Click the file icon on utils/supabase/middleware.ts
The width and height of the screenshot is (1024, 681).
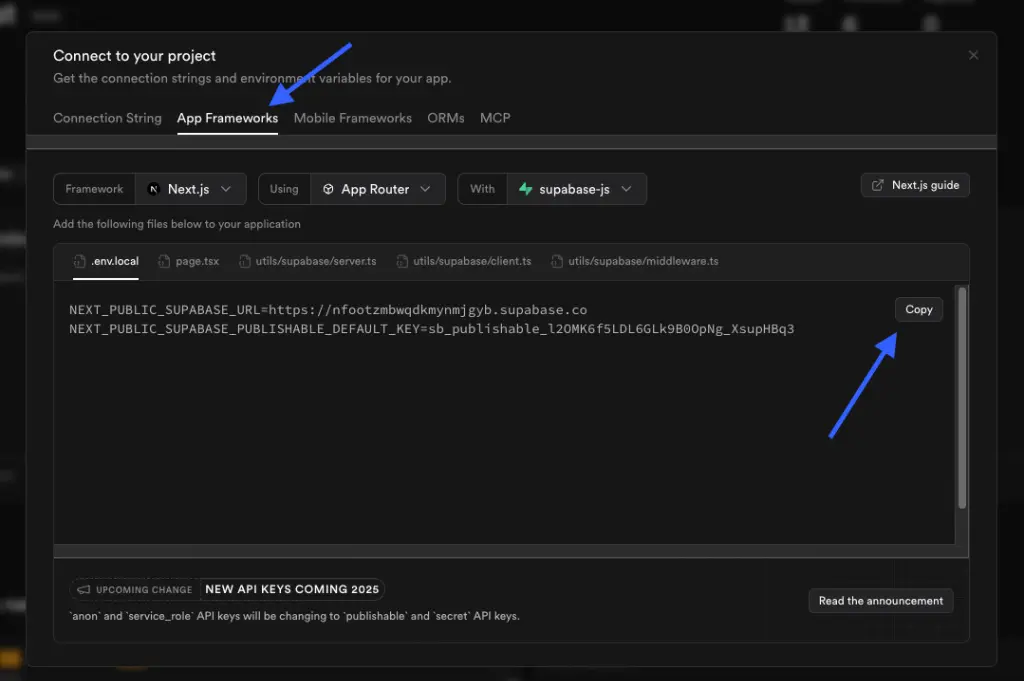pyautogui.click(x=556, y=261)
